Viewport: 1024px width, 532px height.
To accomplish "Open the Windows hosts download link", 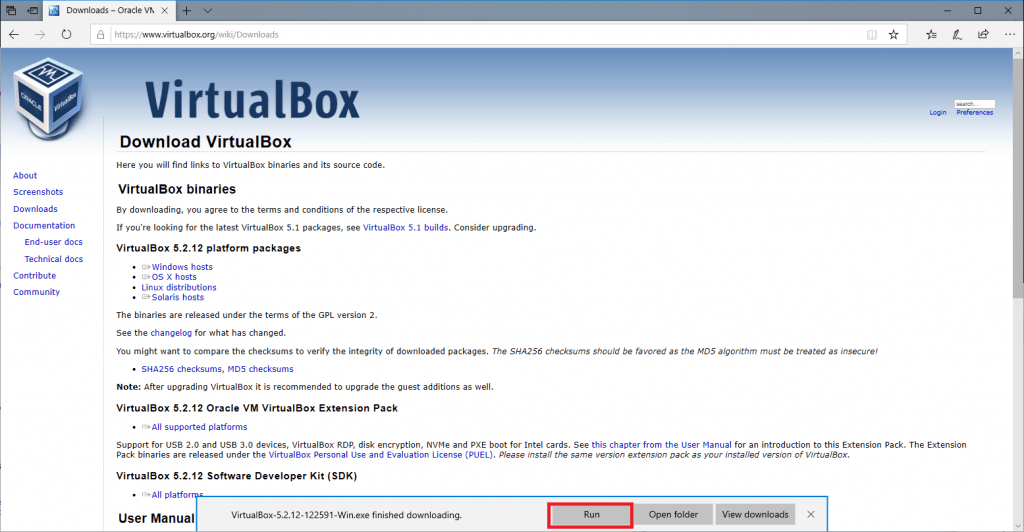I will [182, 267].
